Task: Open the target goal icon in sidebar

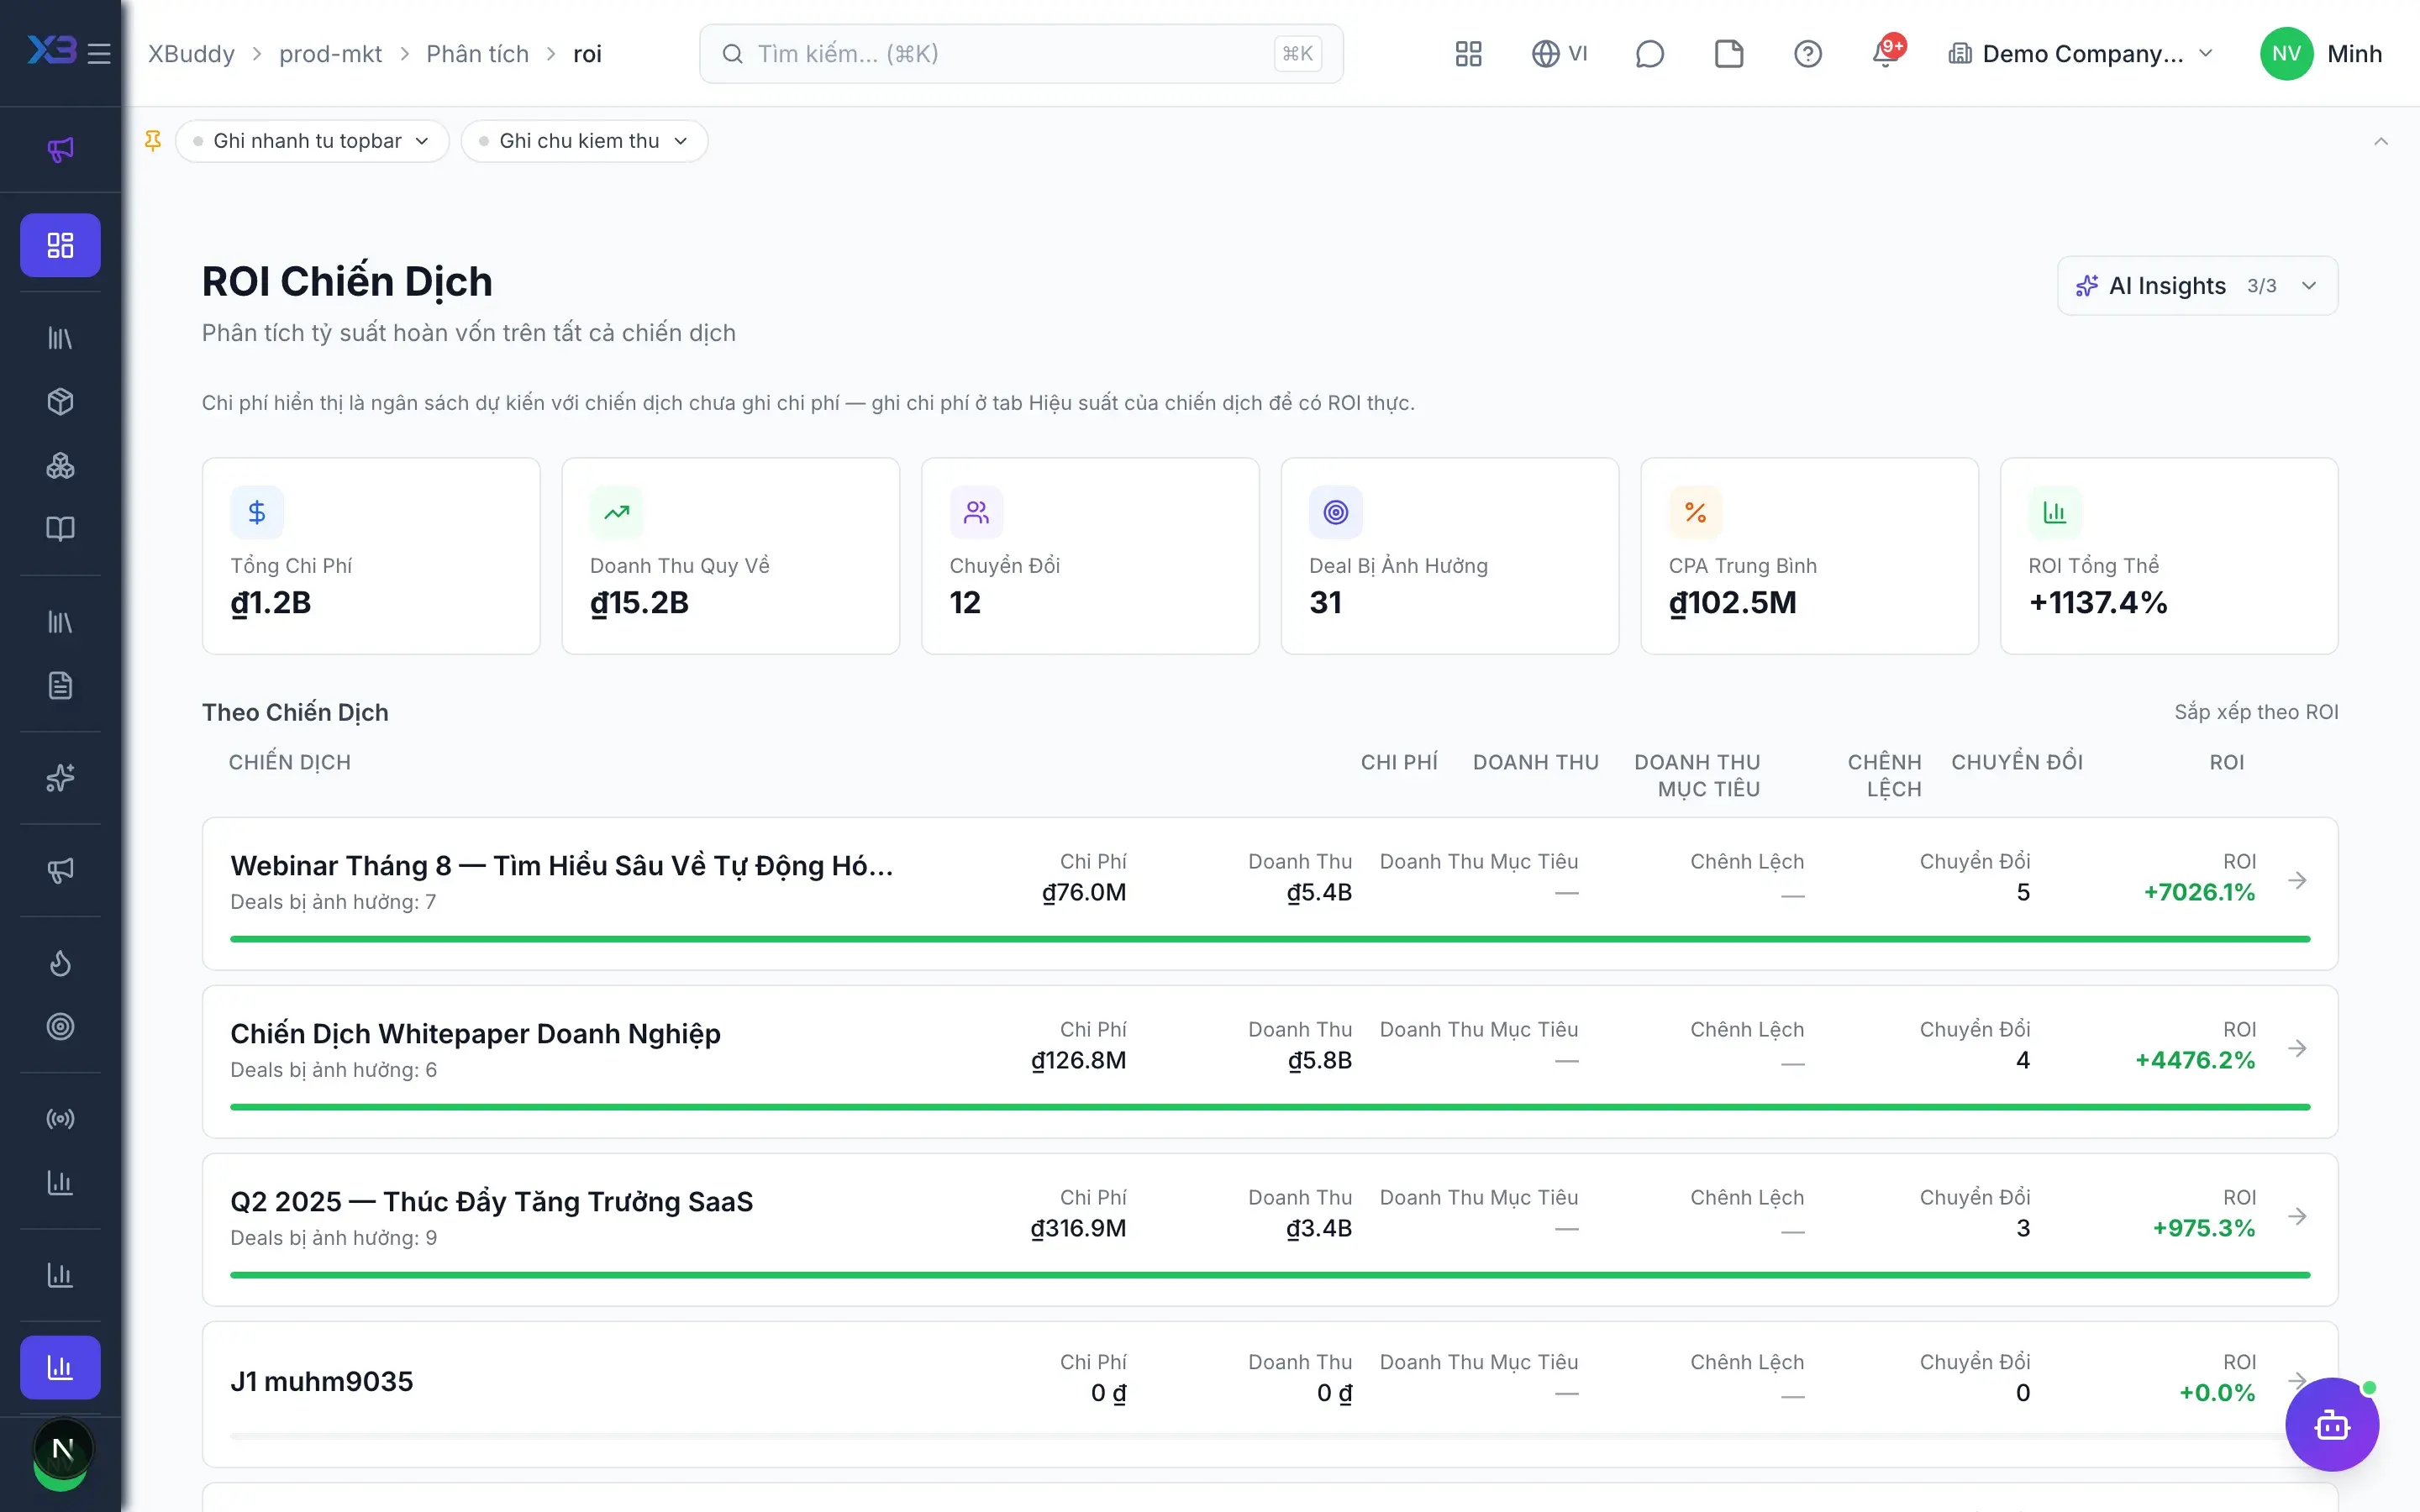Action: tap(60, 1026)
